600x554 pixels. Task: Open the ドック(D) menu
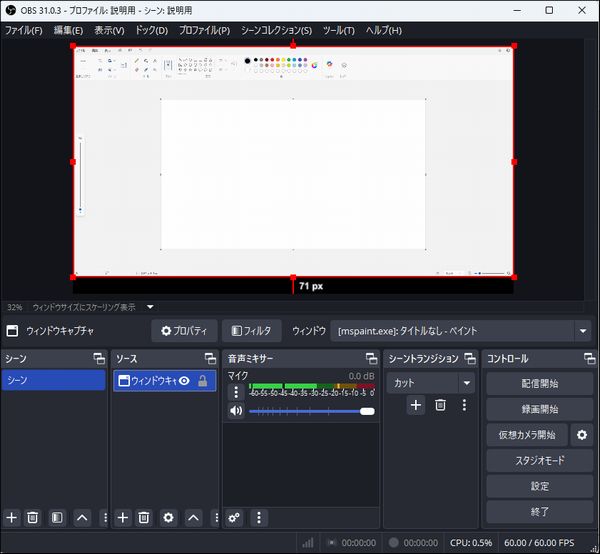[152, 30]
